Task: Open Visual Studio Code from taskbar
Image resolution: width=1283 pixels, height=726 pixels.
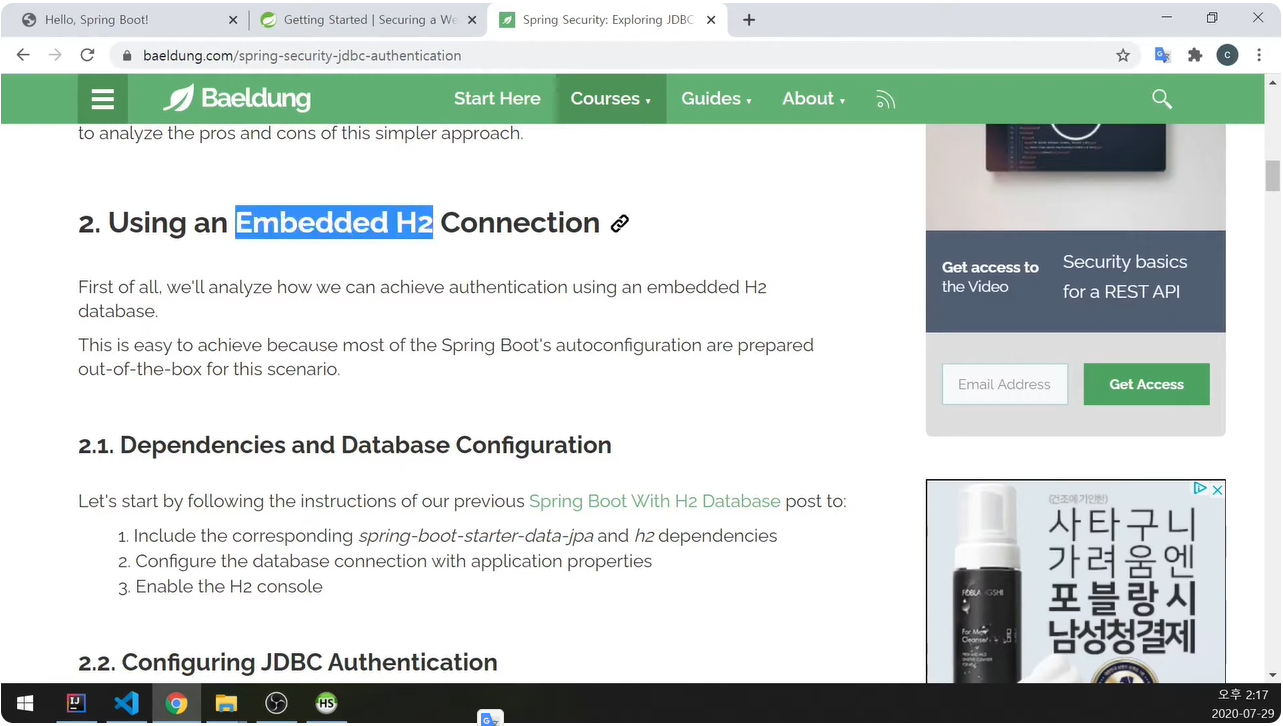Action: [126, 703]
